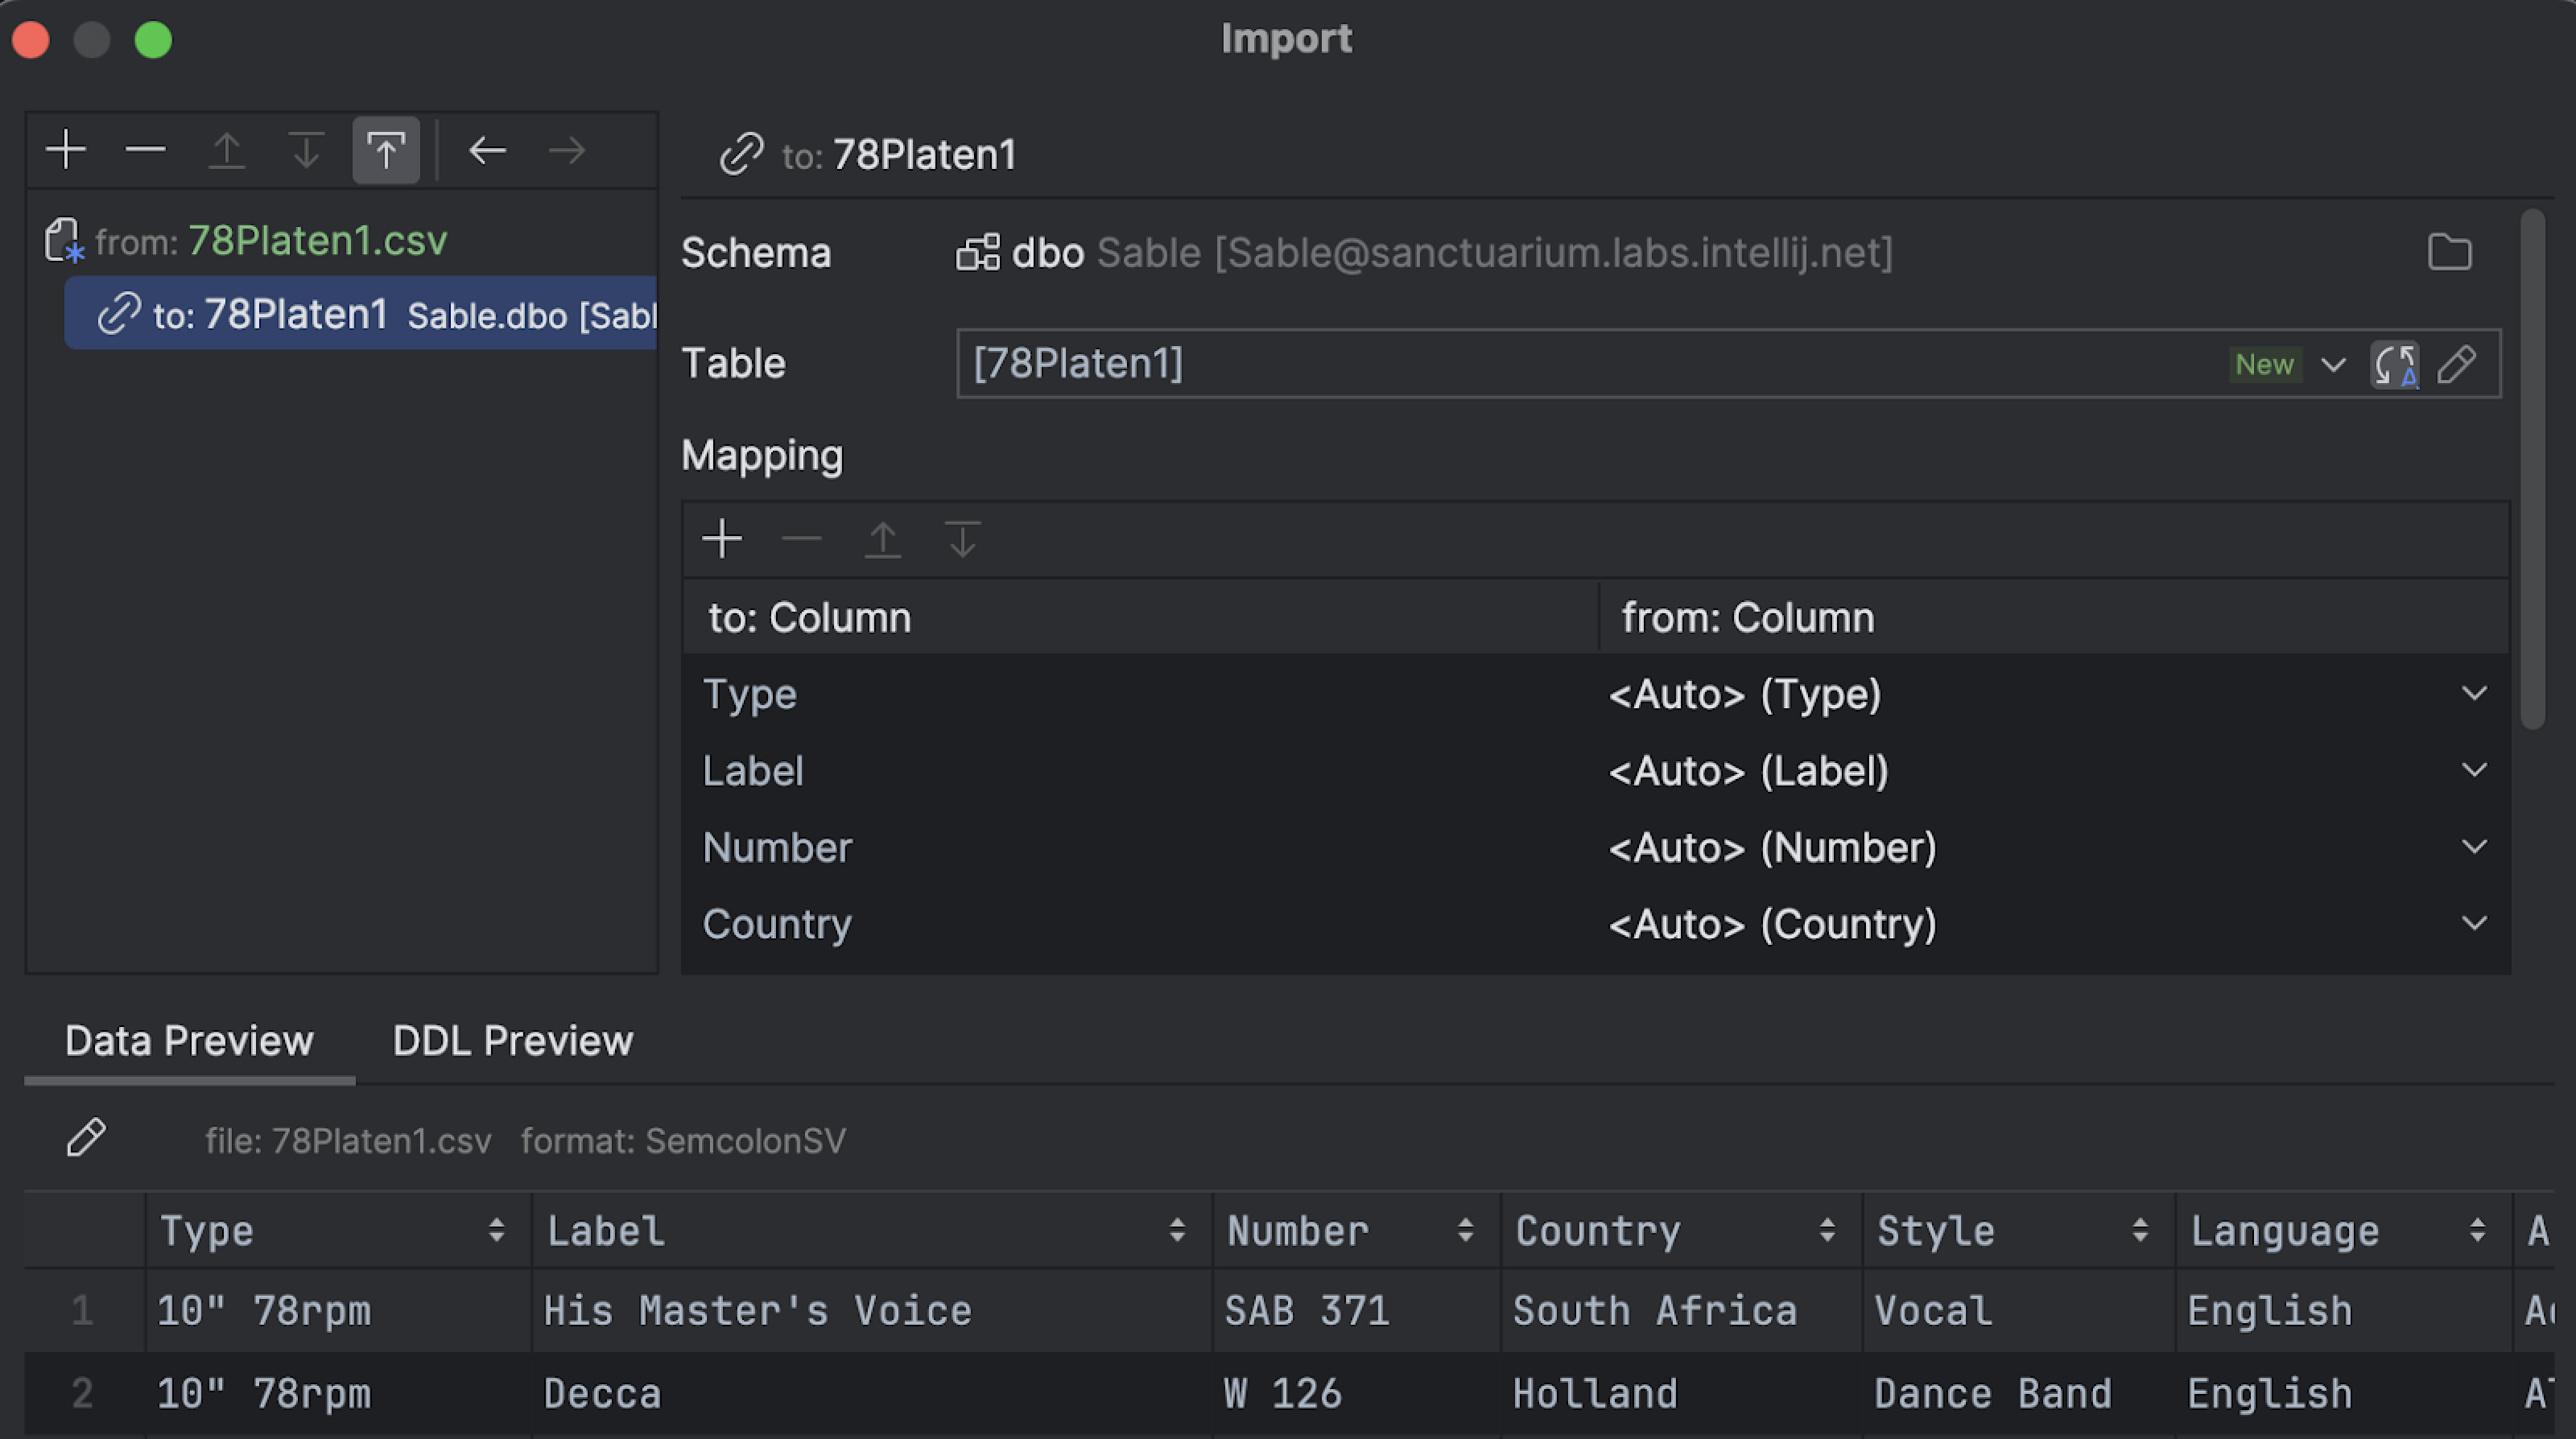Click the add new mapping row icon
The width and height of the screenshot is (2576, 1439).
[x=722, y=538]
